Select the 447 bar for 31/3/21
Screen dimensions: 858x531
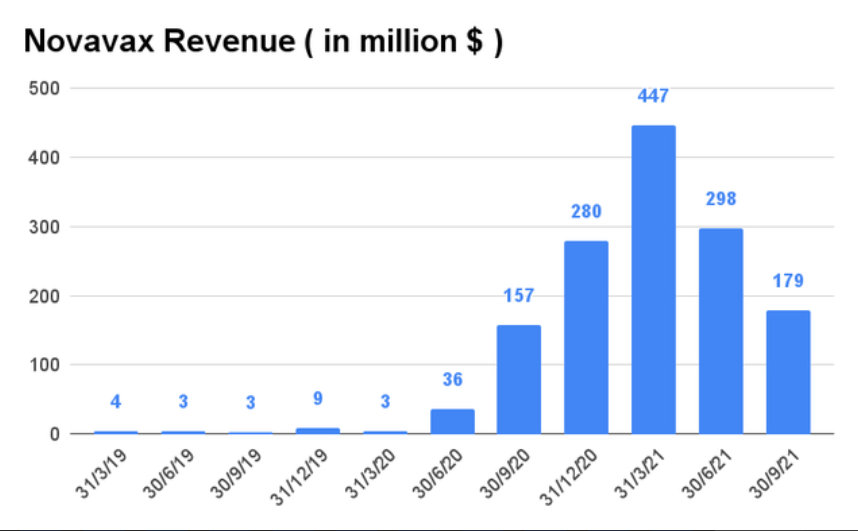(x=653, y=280)
